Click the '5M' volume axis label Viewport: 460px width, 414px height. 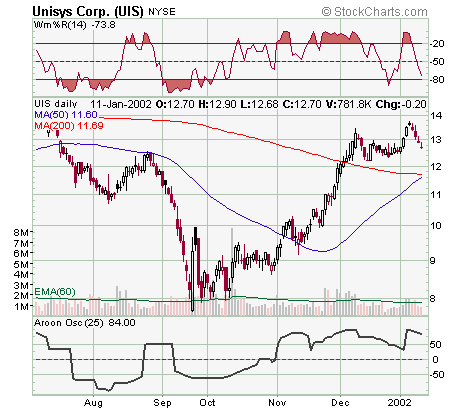click(x=21, y=264)
